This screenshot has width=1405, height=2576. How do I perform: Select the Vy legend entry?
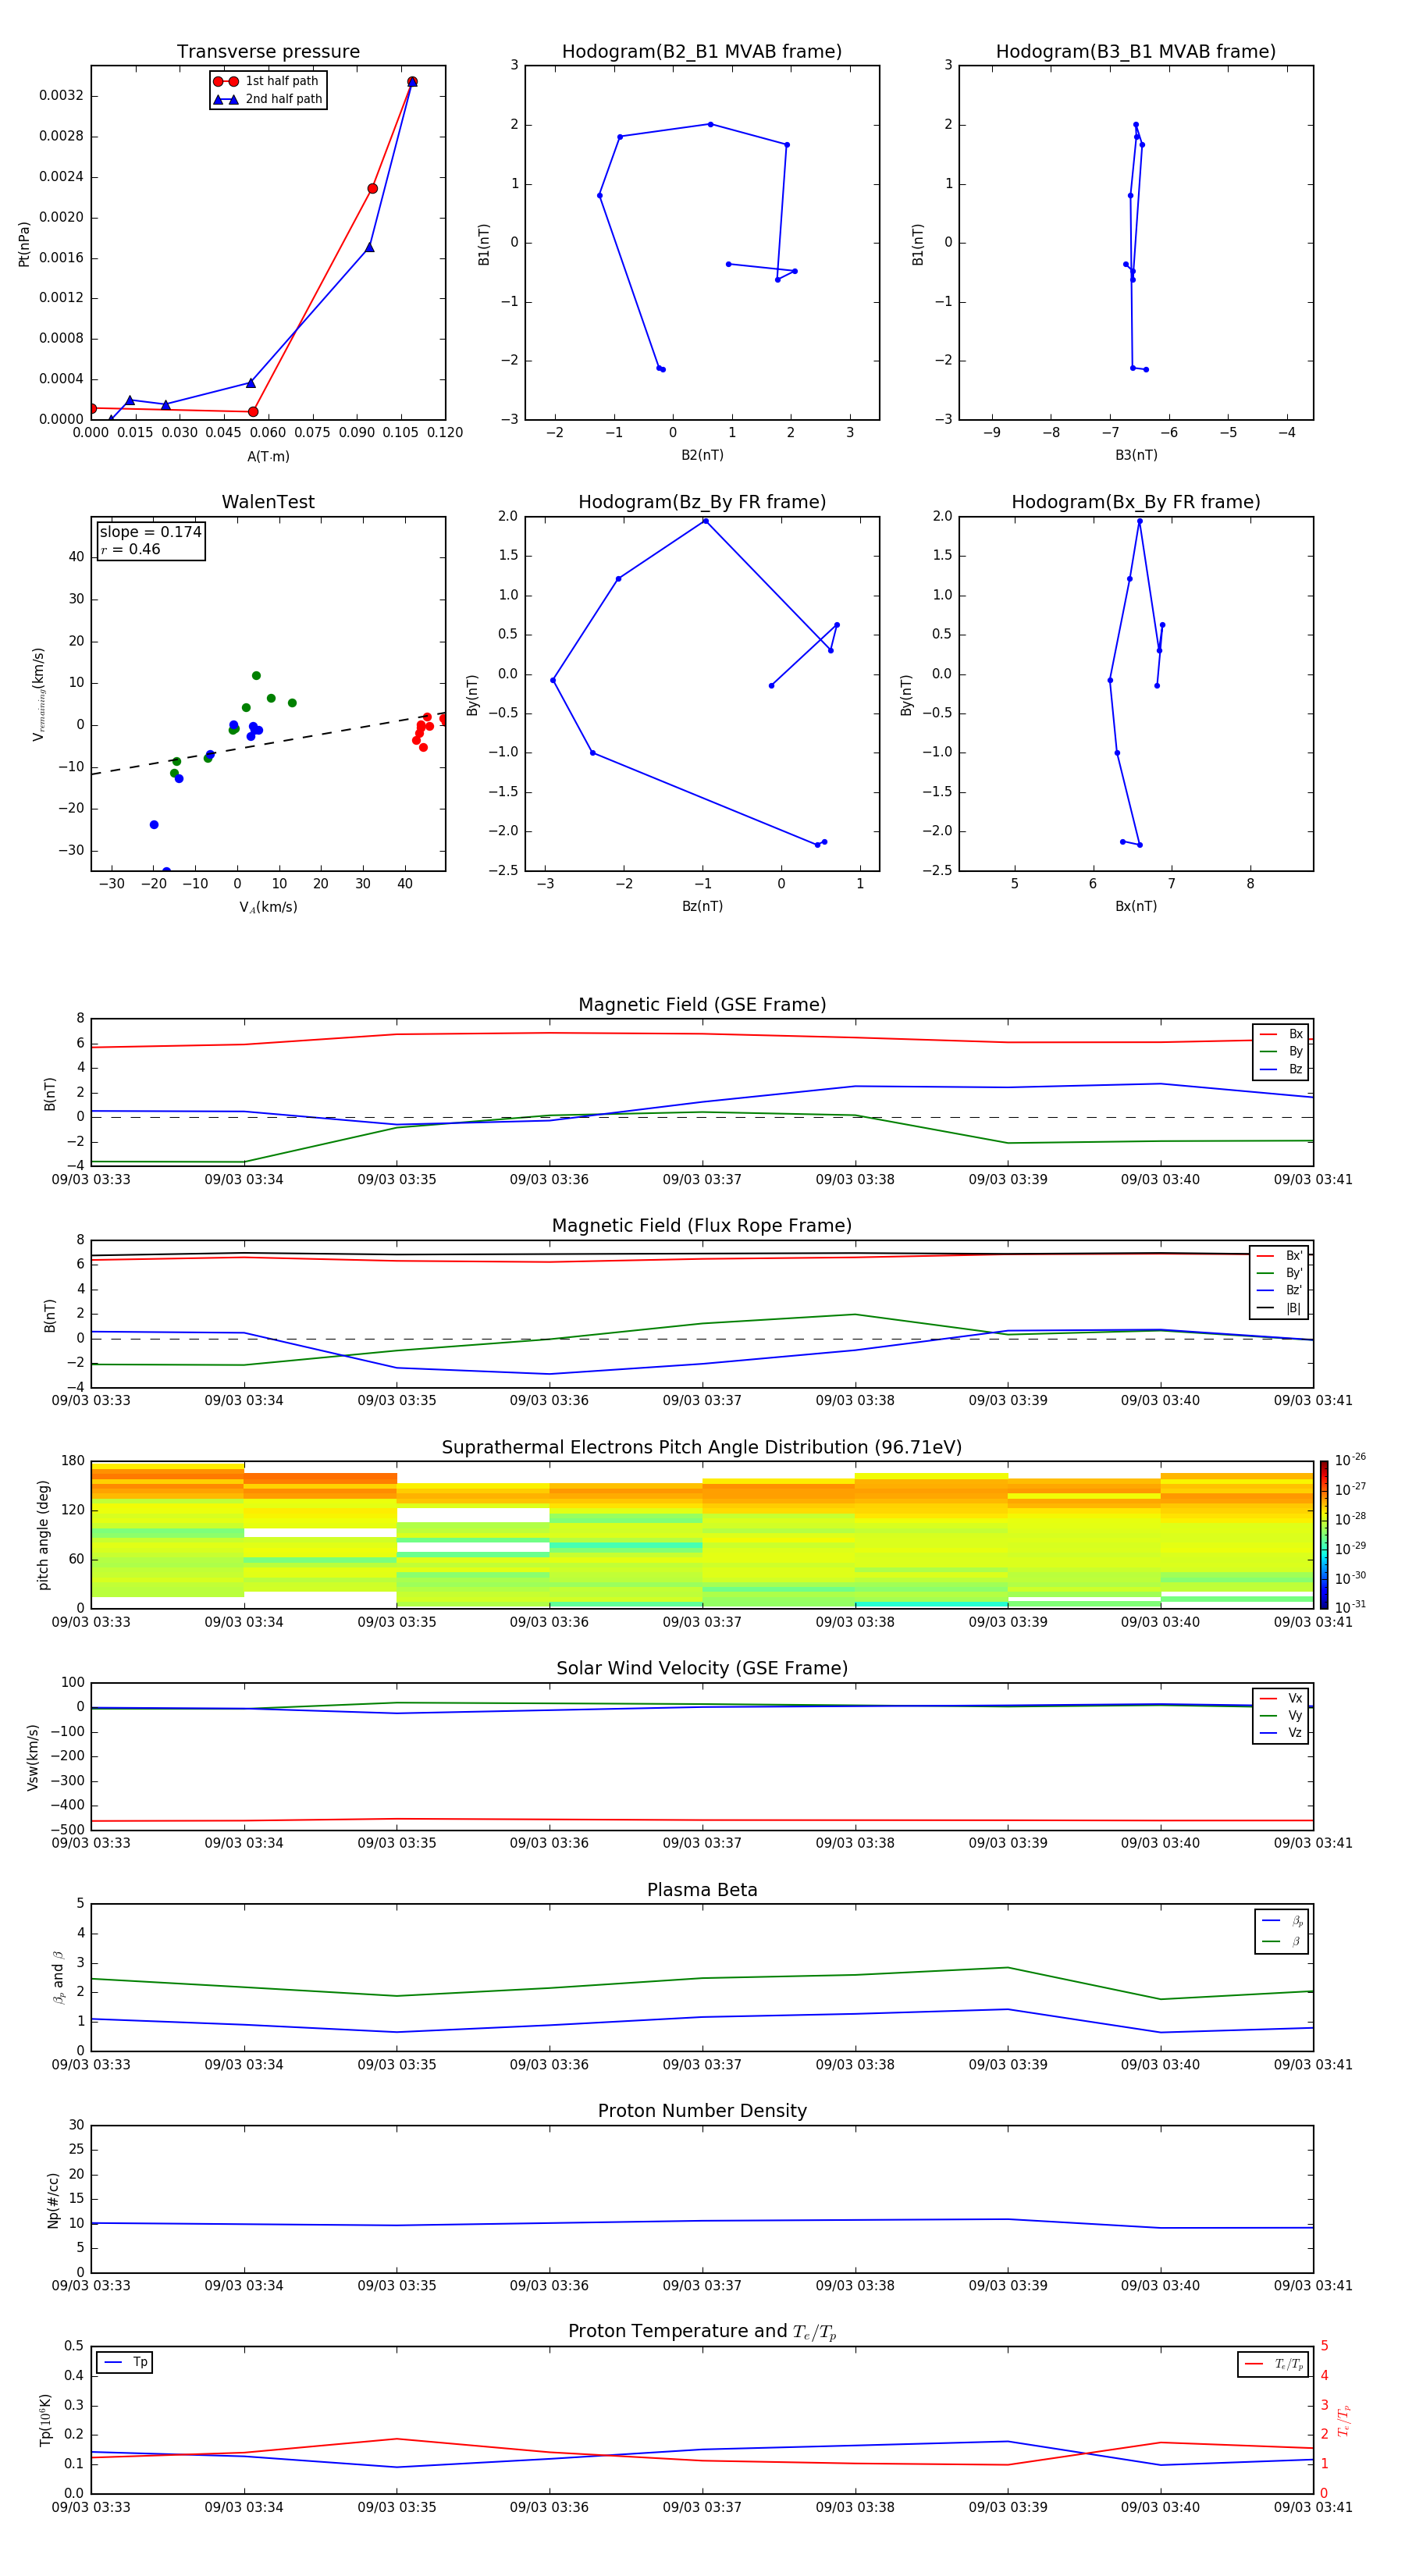(x=1281, y=1715)
